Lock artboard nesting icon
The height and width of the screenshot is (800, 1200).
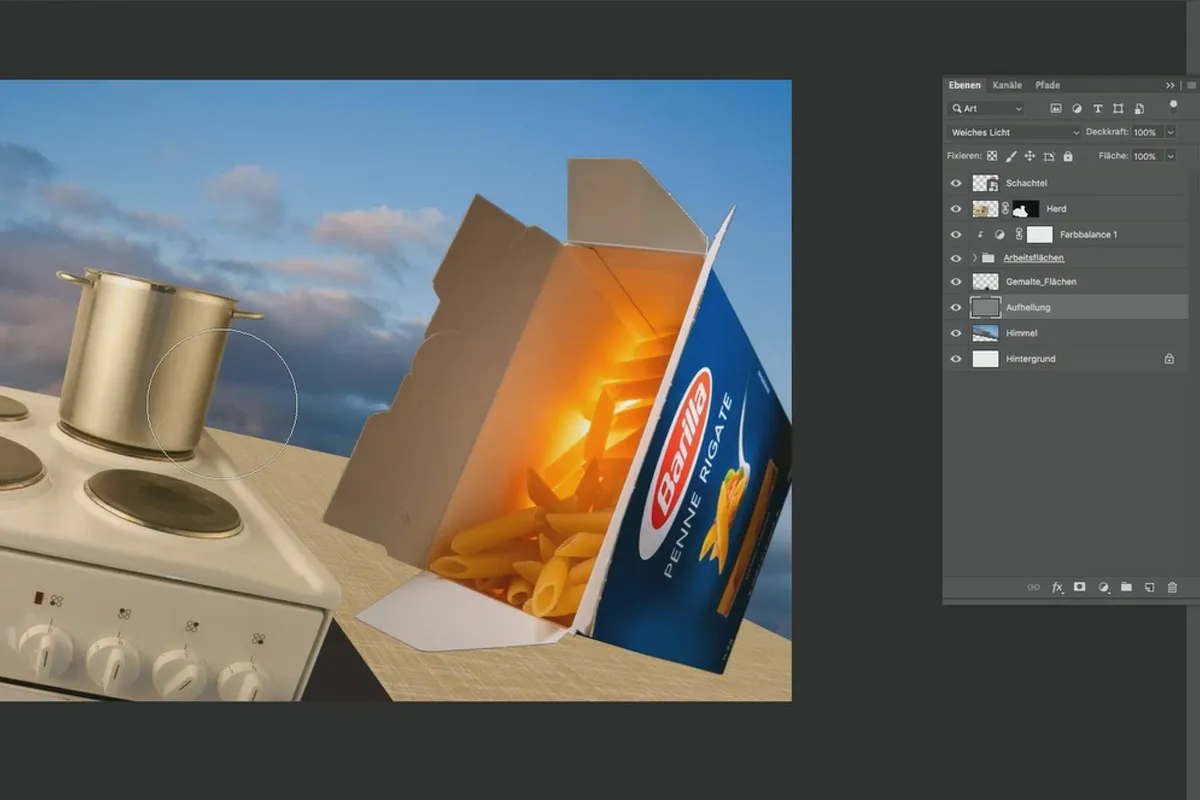point(1049,156)
